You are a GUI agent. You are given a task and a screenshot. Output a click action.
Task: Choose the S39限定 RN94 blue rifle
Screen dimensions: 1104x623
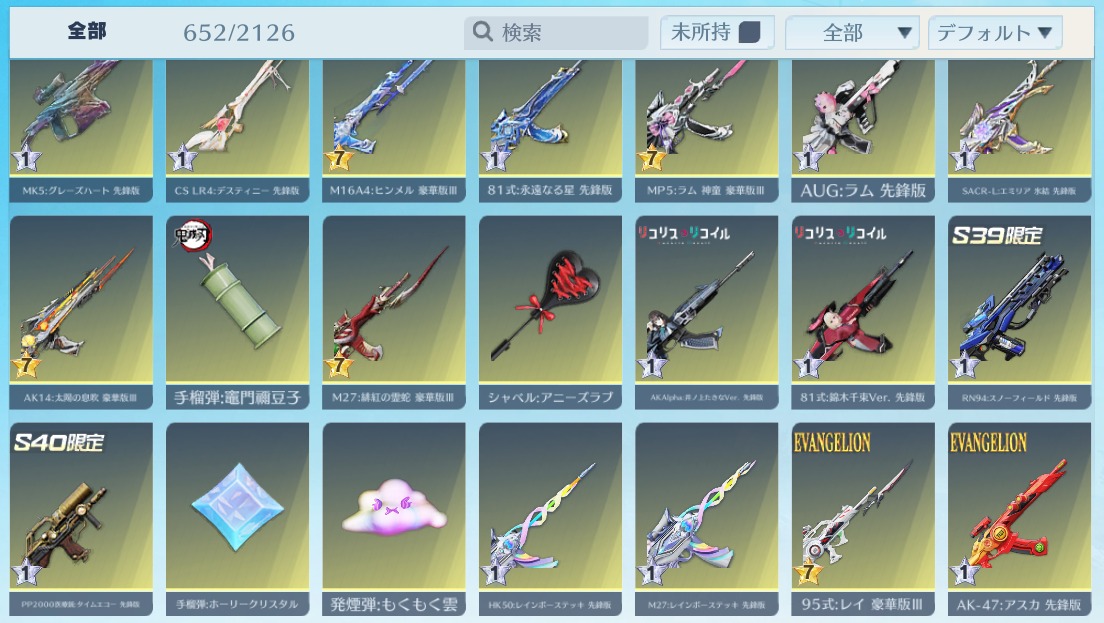(x=1019, y=312)
